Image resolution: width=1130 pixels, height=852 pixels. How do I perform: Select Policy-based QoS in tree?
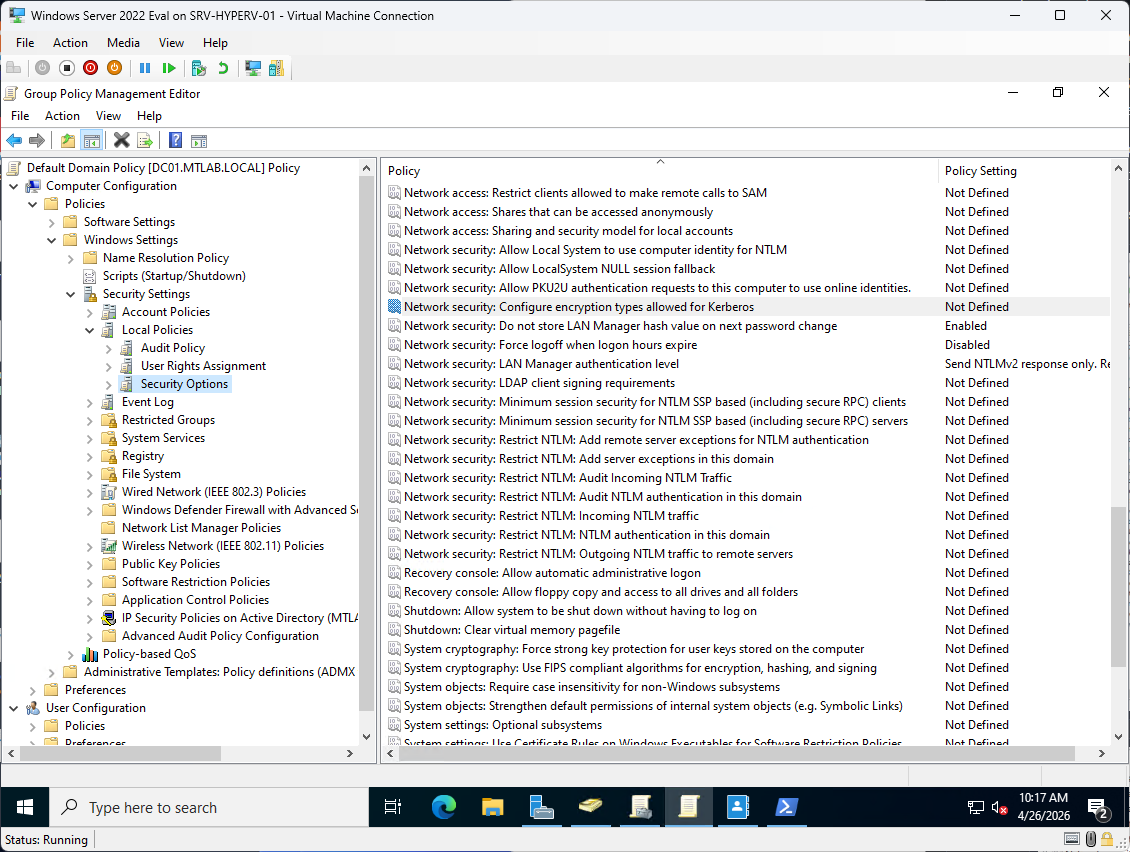pos(149,654)
